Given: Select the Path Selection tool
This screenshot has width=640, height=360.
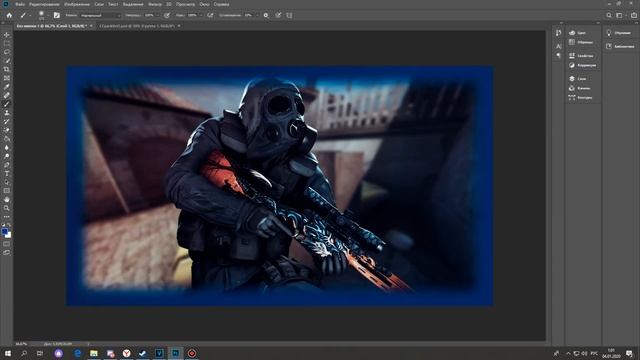Looking at the screenshot, I should coord(7,182).
